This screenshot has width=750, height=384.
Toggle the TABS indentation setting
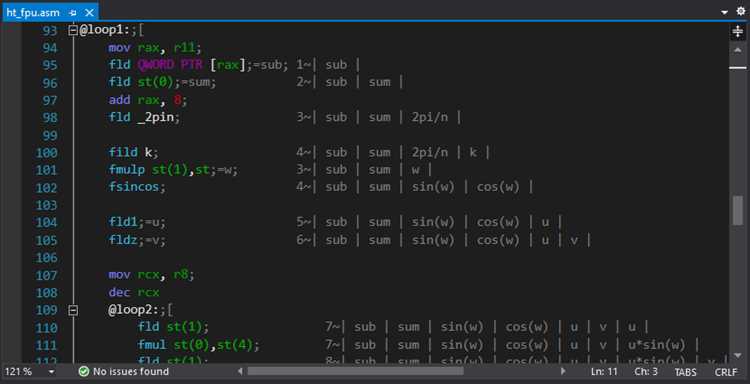[x=685, y=372]
